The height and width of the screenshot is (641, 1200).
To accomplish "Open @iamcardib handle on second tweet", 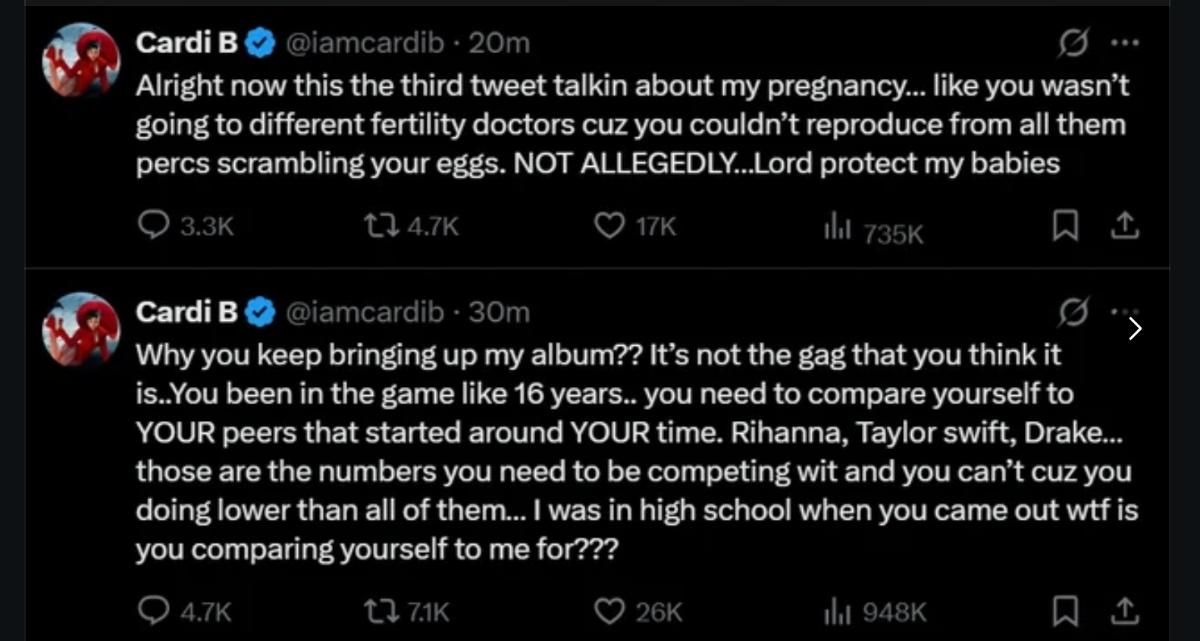I will tap(366, 312).
